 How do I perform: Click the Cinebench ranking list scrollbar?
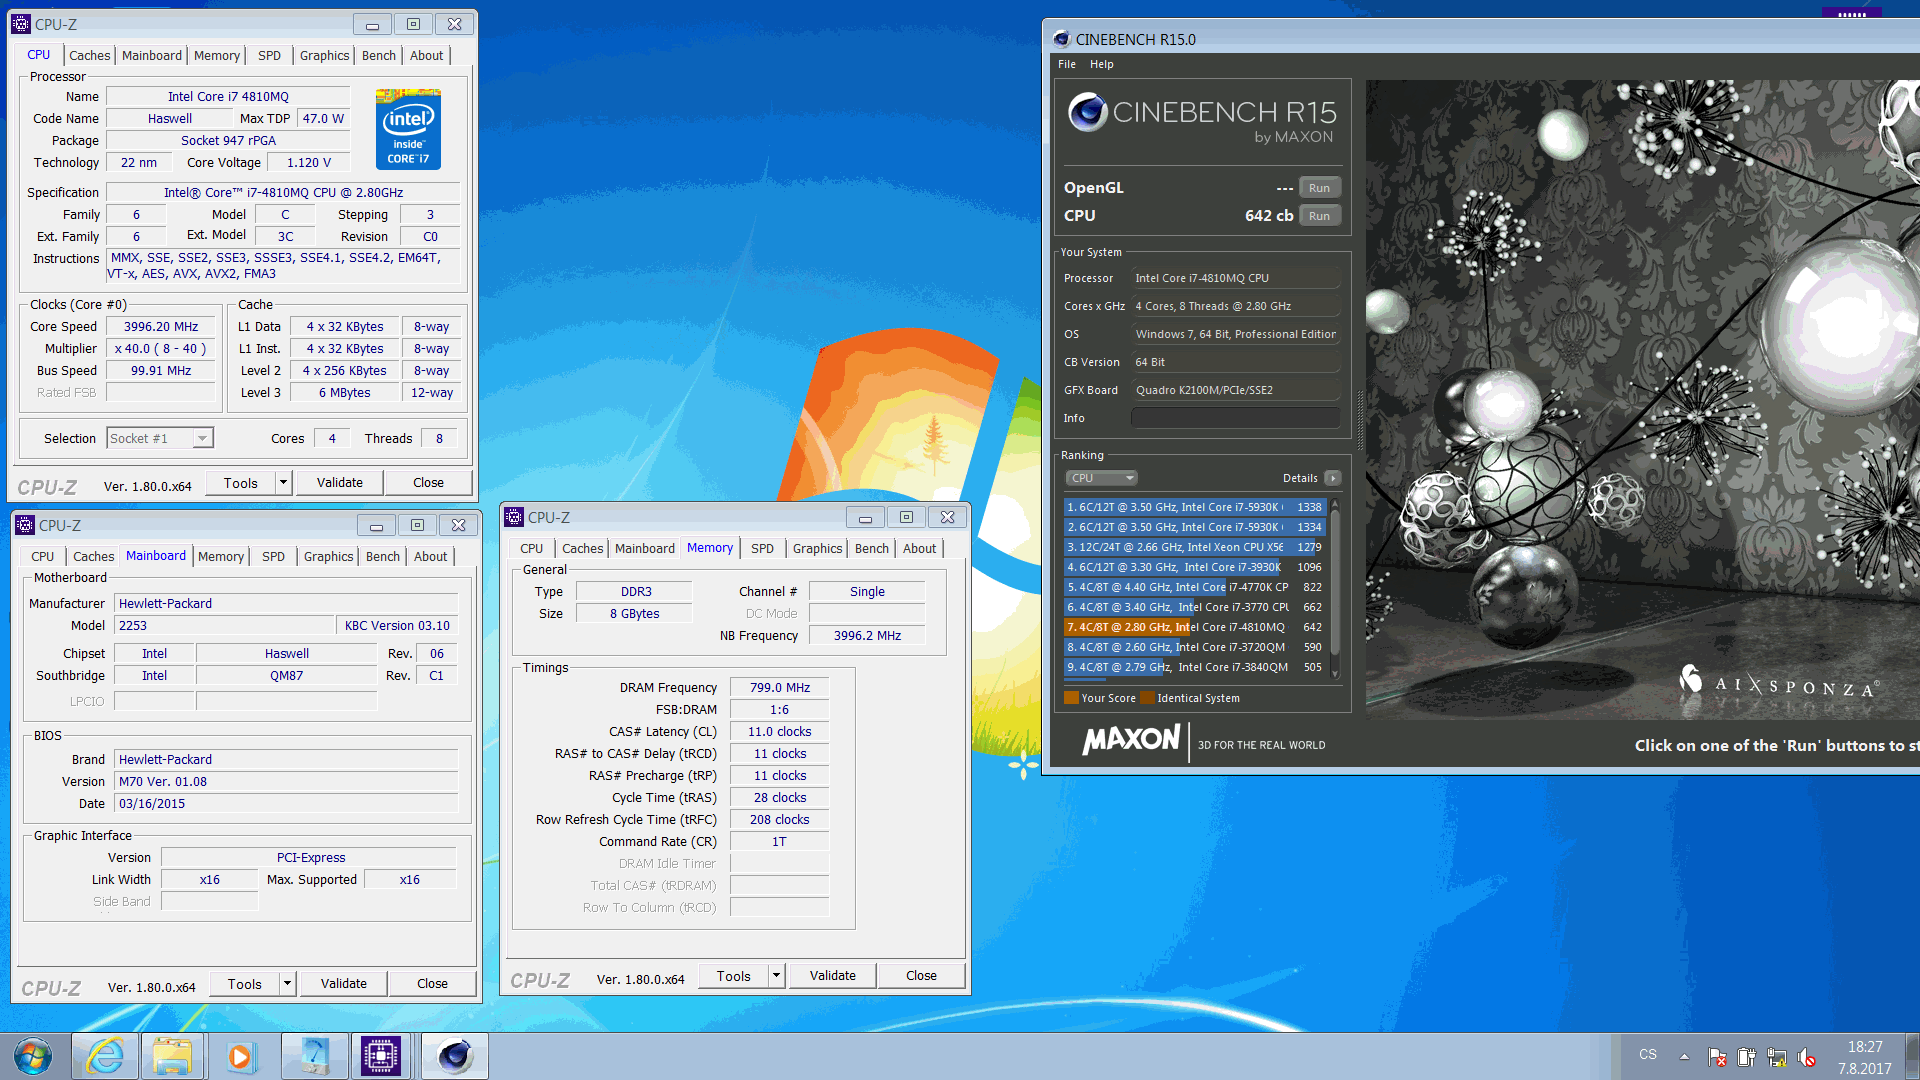[1335, 589]
